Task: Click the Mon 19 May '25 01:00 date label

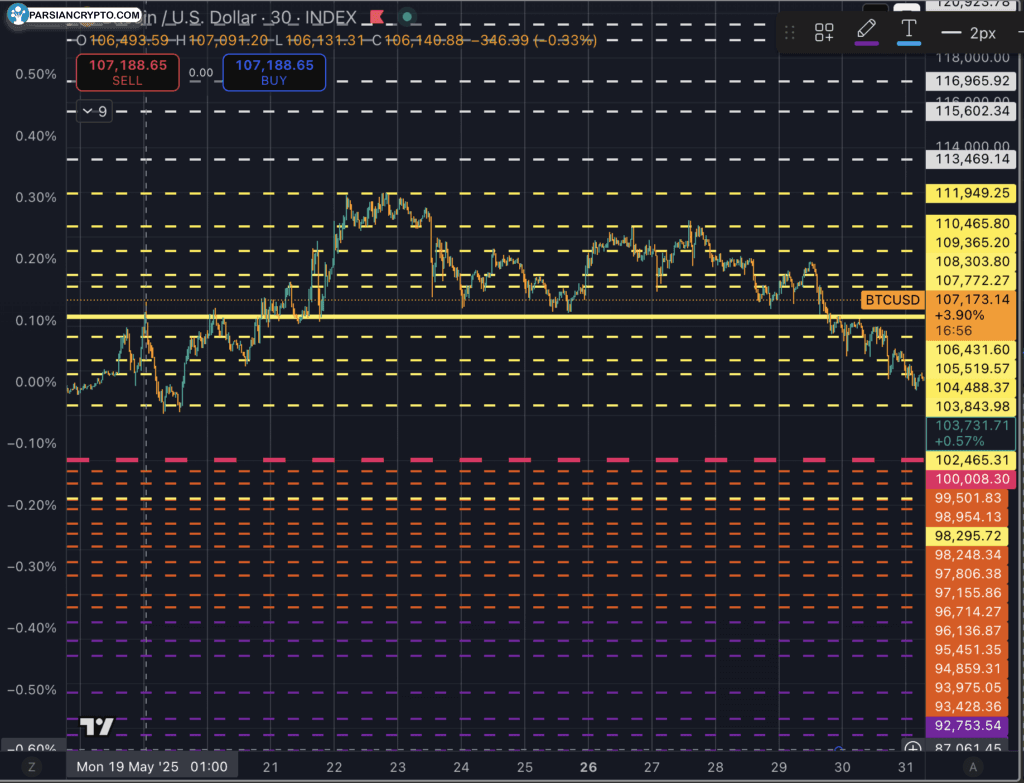Action: [x=152, y=767]
